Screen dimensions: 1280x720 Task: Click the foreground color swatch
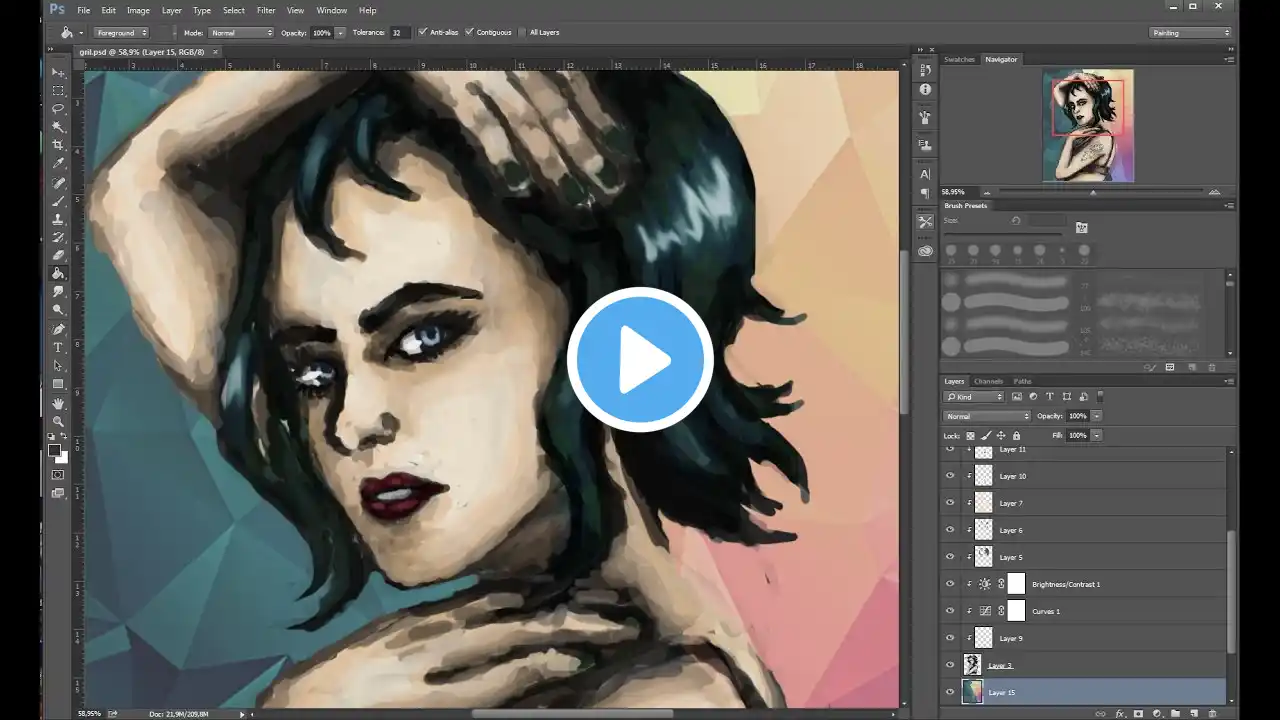[x=54, y=450]
